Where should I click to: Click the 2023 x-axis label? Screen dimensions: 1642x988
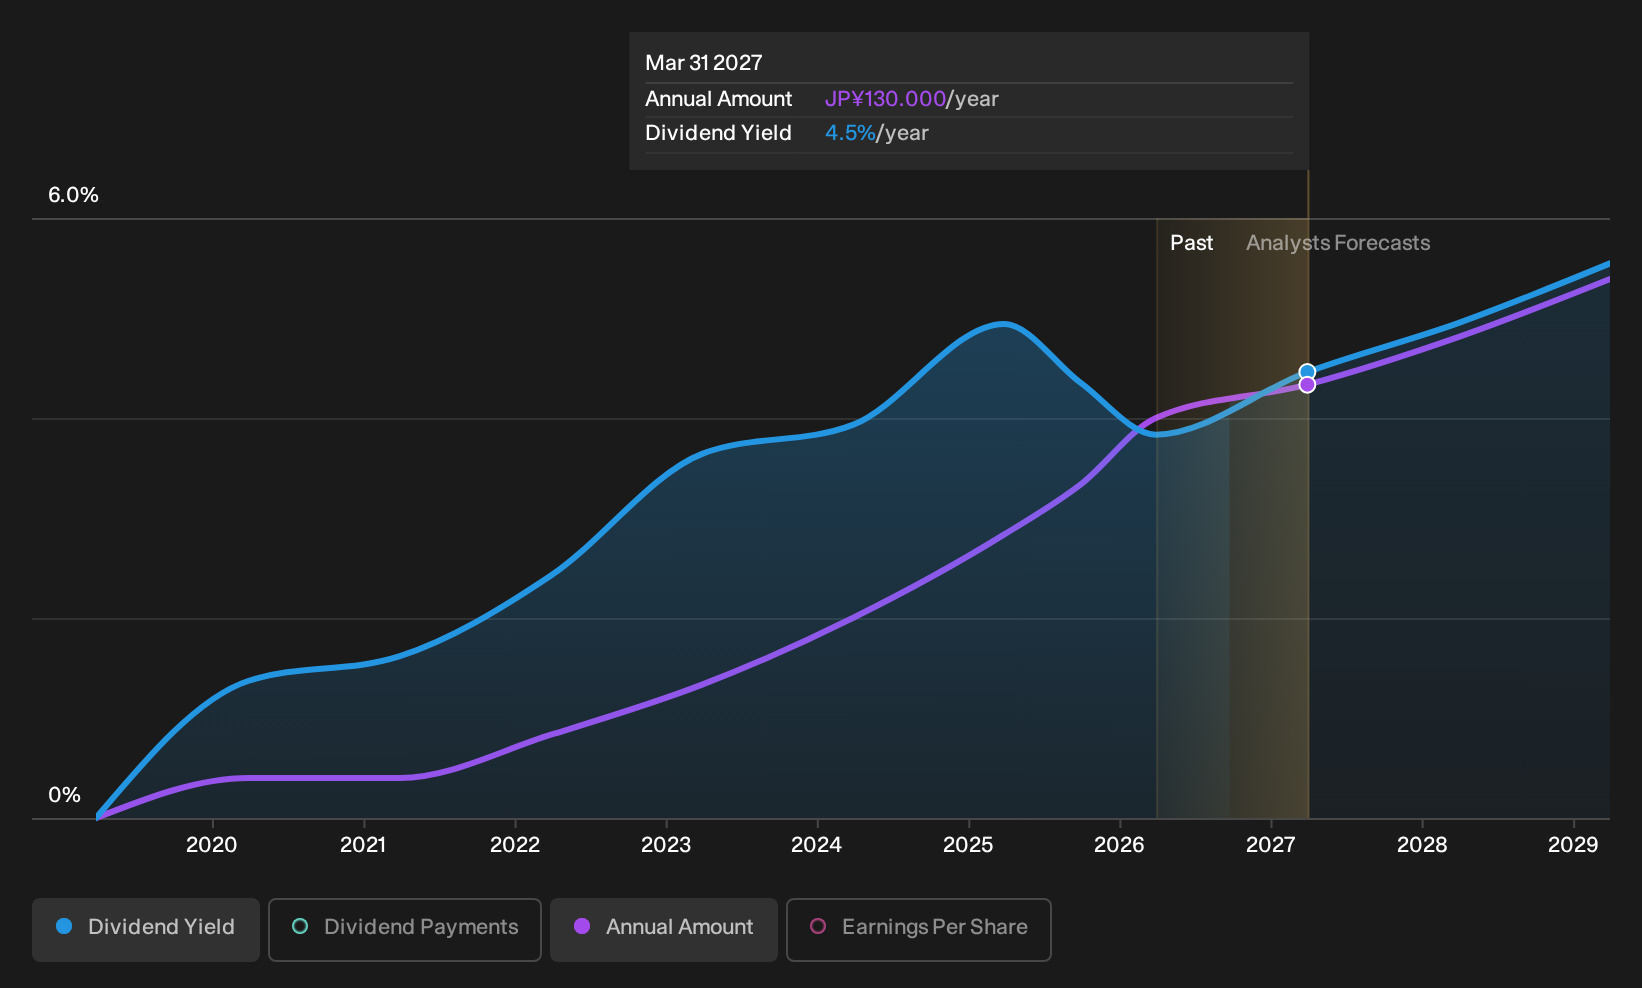[666, 845]
